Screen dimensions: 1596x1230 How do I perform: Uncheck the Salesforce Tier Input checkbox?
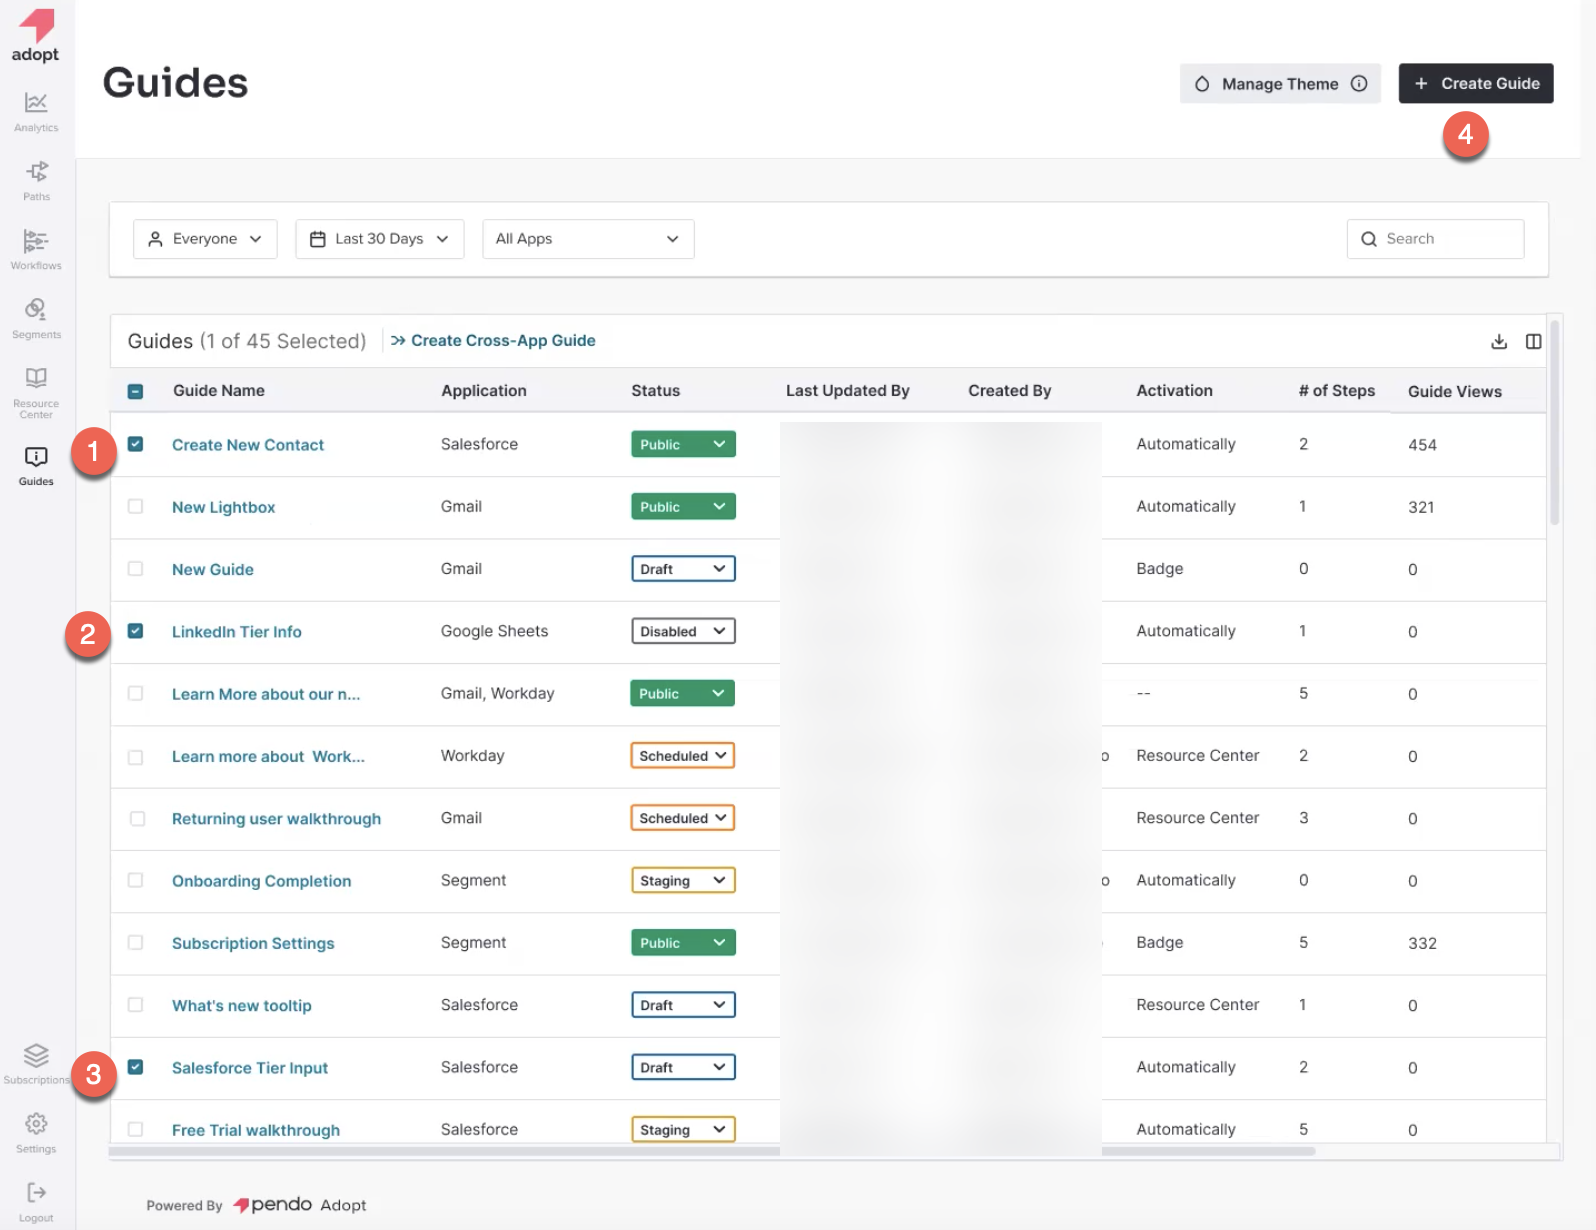[136, 1067]
